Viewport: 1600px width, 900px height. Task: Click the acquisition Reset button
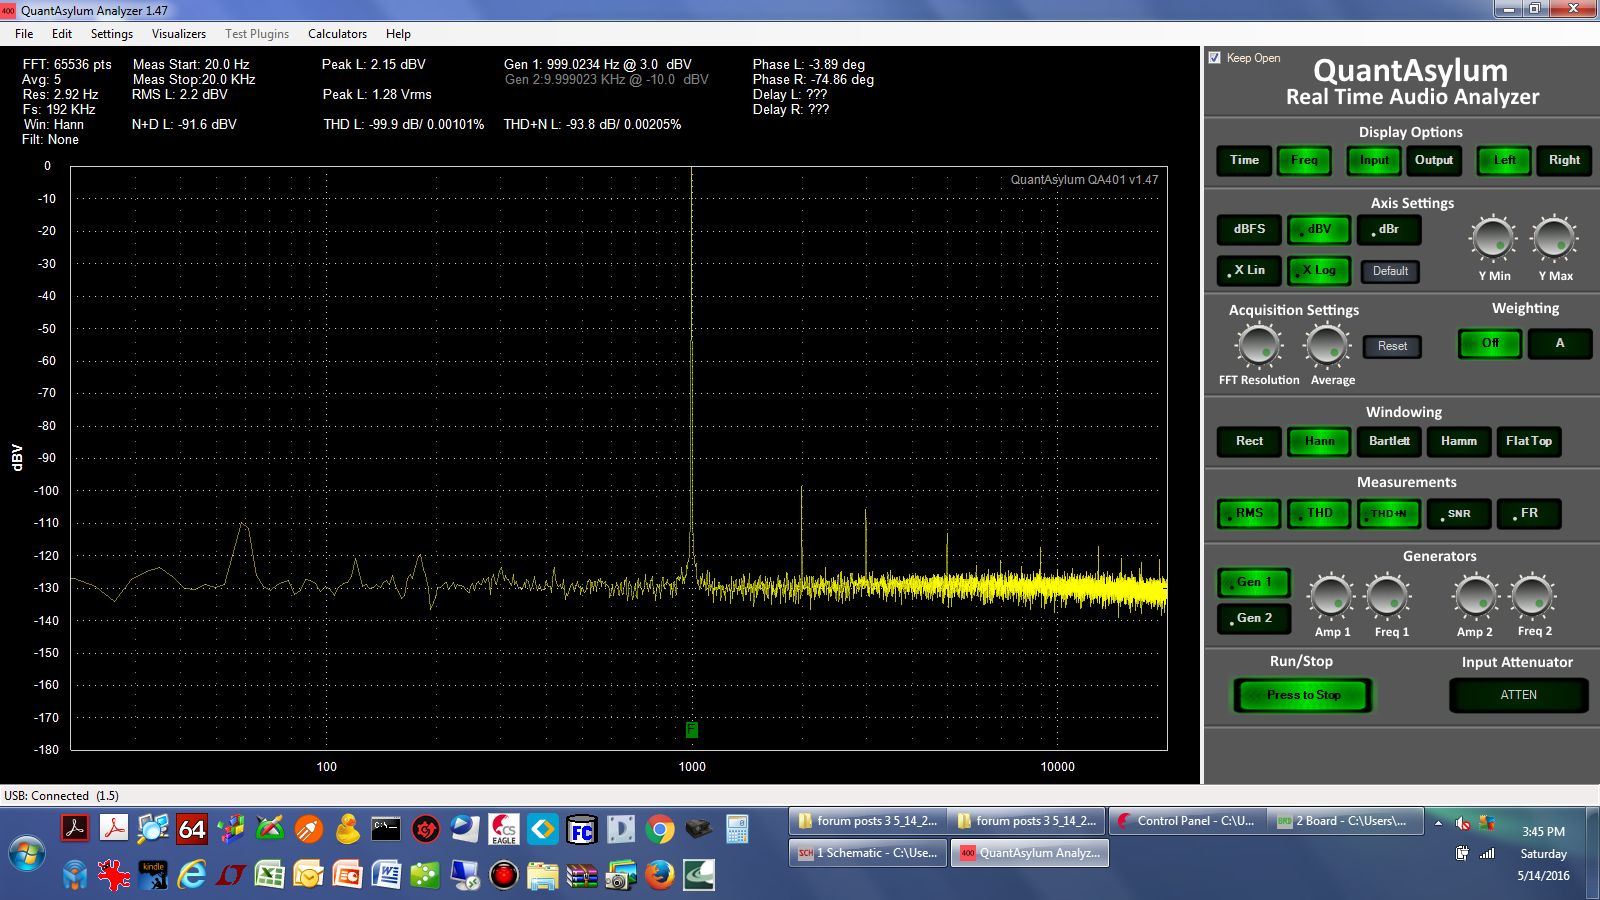(x=1392, y=346)
